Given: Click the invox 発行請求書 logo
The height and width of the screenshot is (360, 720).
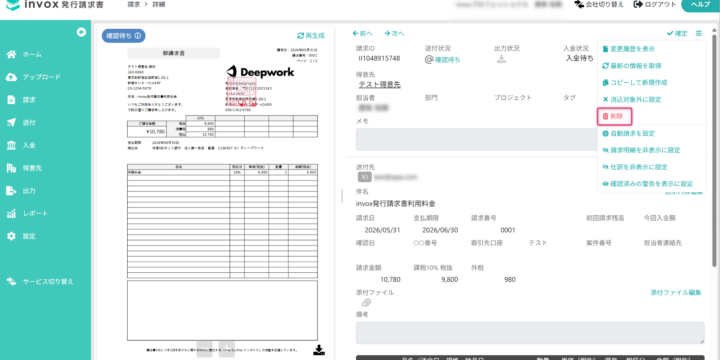Looking at the screenshot, I should coord(55,6).
